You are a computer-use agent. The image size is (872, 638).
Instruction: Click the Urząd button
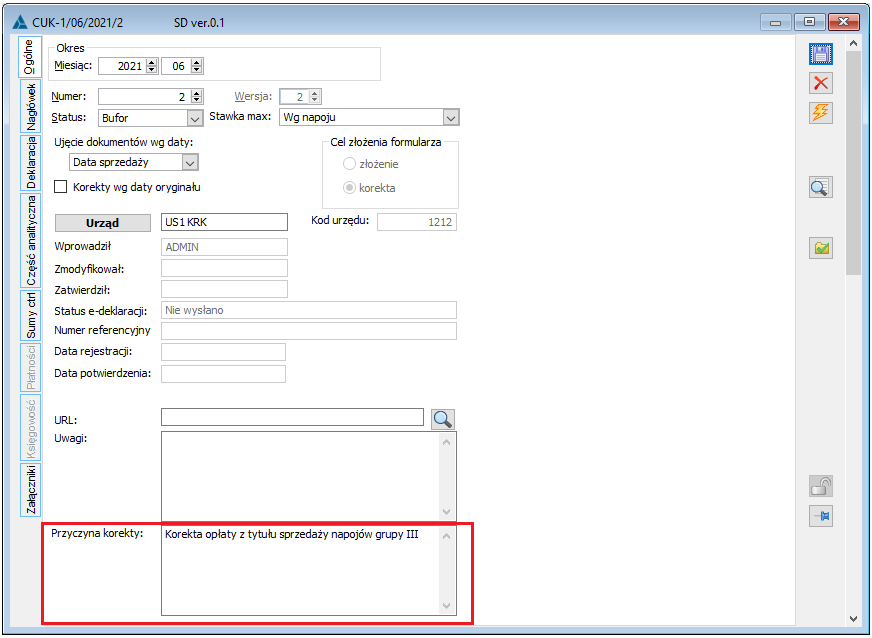[102, 222]
